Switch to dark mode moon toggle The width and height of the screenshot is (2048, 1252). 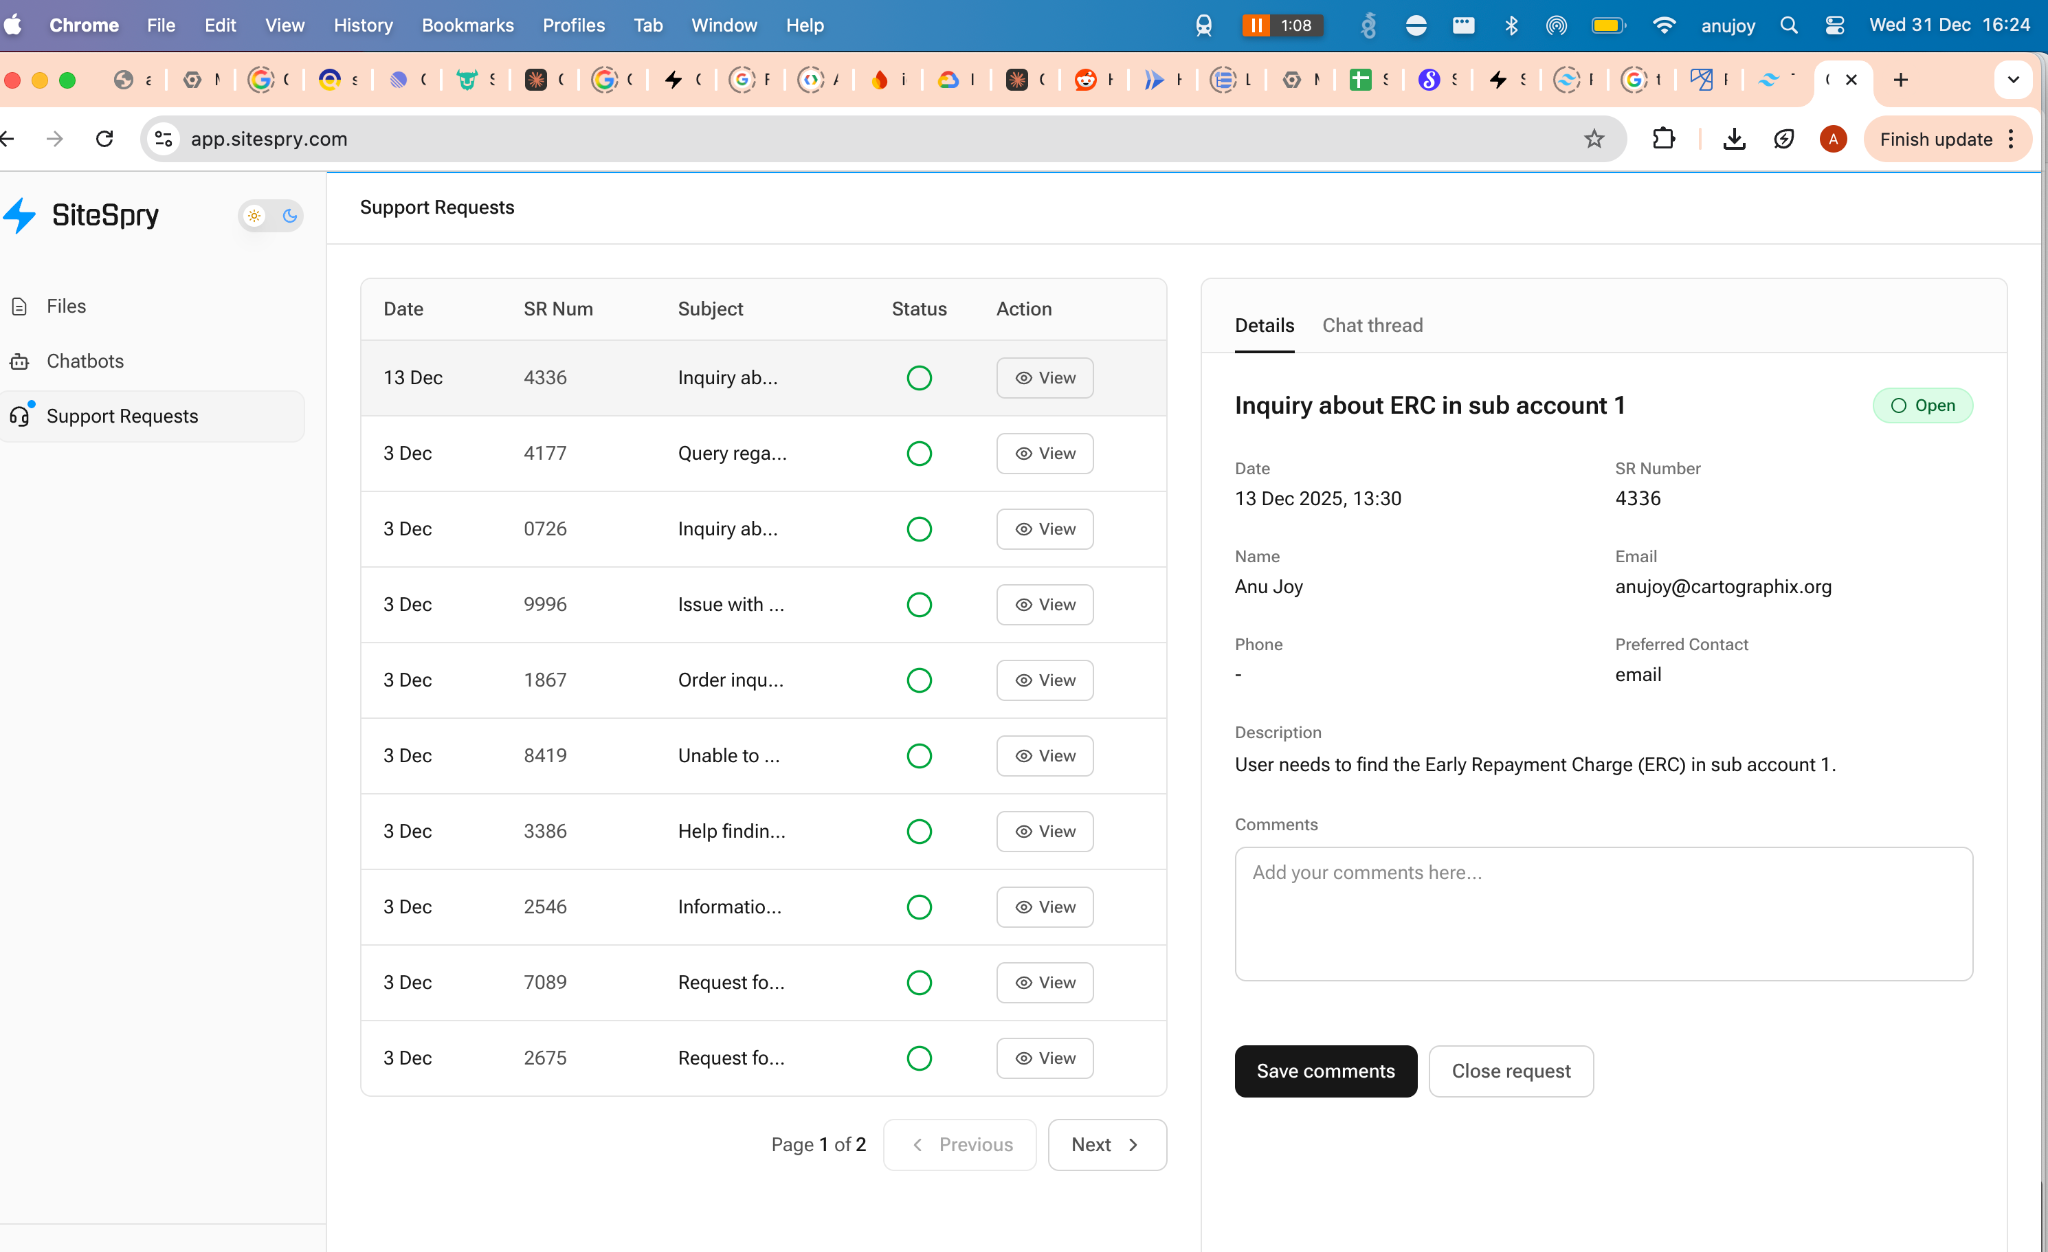[x=290, y=215]
